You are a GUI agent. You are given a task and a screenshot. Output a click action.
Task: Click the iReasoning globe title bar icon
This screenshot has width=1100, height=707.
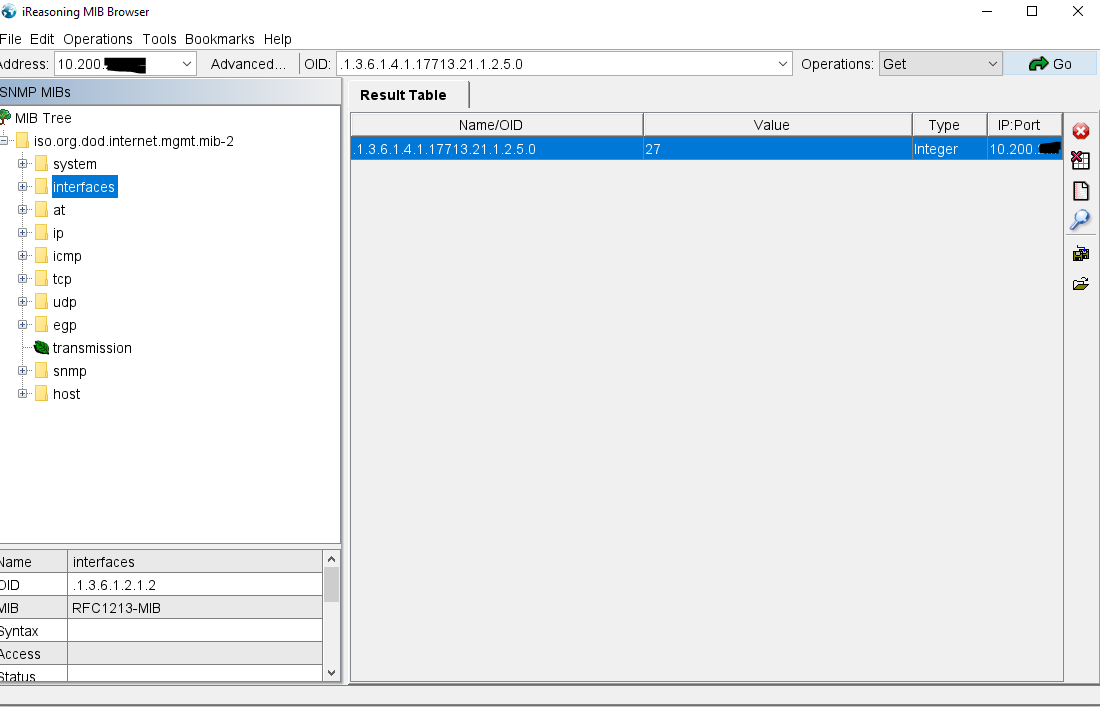click(x=9, y=11)
